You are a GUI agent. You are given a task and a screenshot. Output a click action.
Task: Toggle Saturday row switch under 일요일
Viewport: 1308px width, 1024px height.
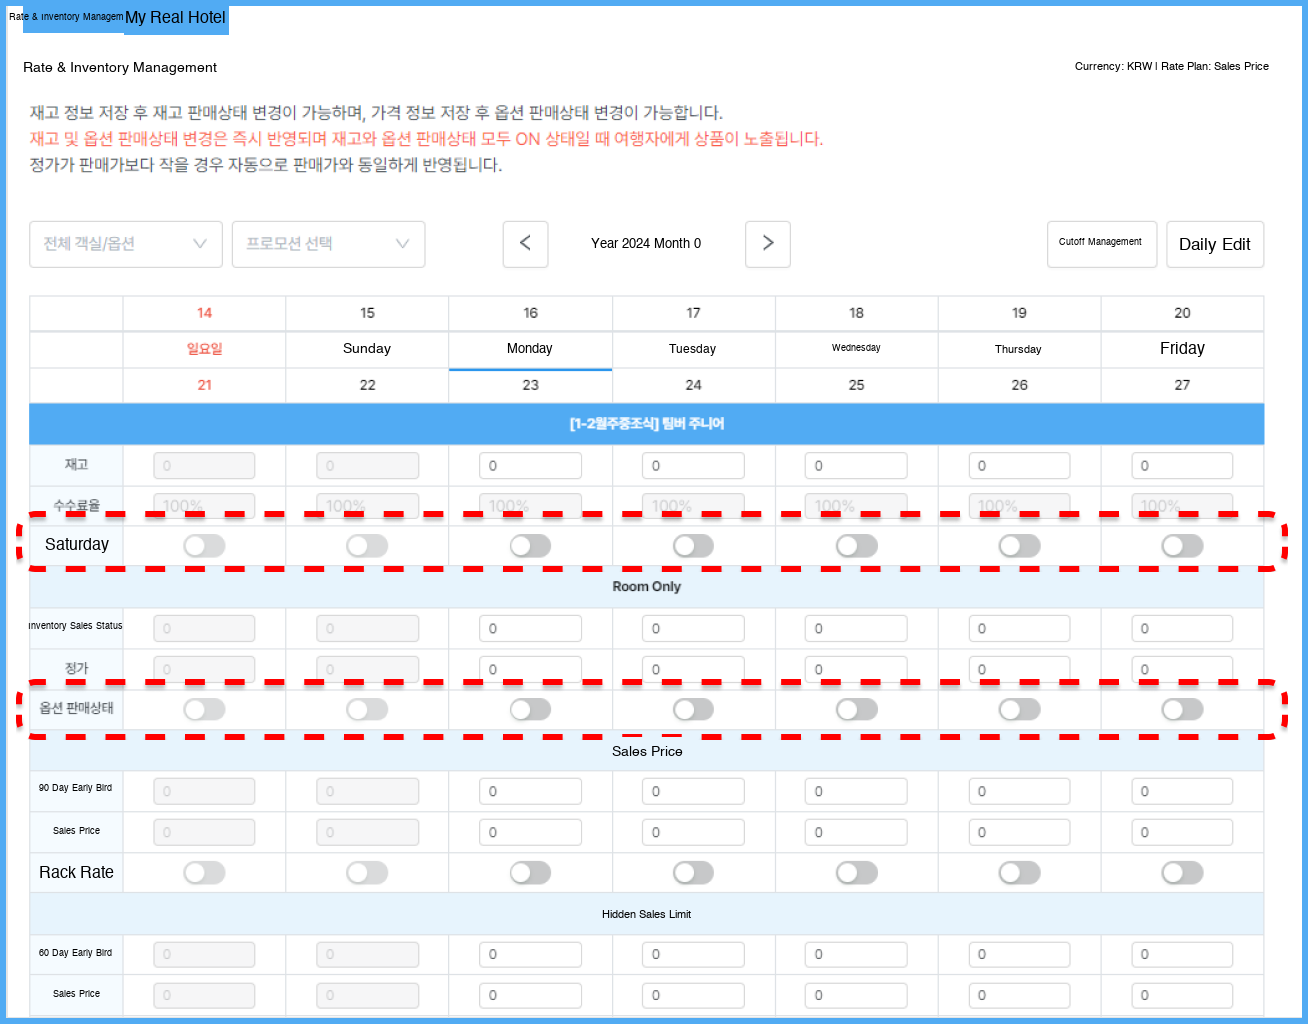(x=204, y=546)
